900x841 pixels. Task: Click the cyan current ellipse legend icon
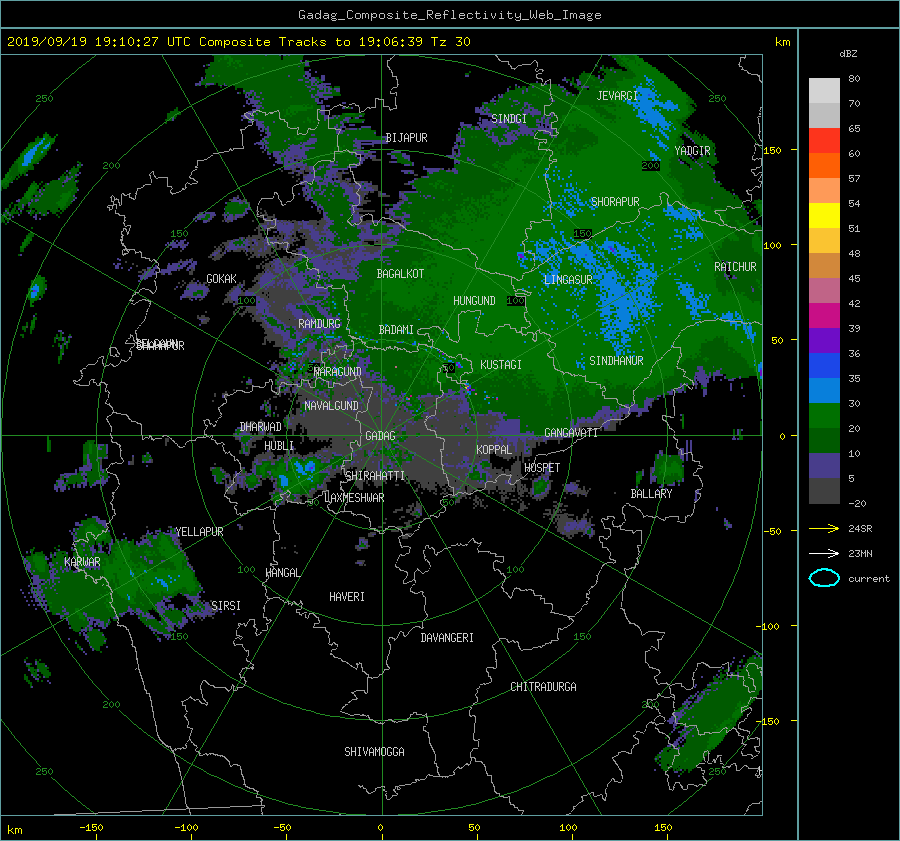pyautogui.click(x=824, y=578)
